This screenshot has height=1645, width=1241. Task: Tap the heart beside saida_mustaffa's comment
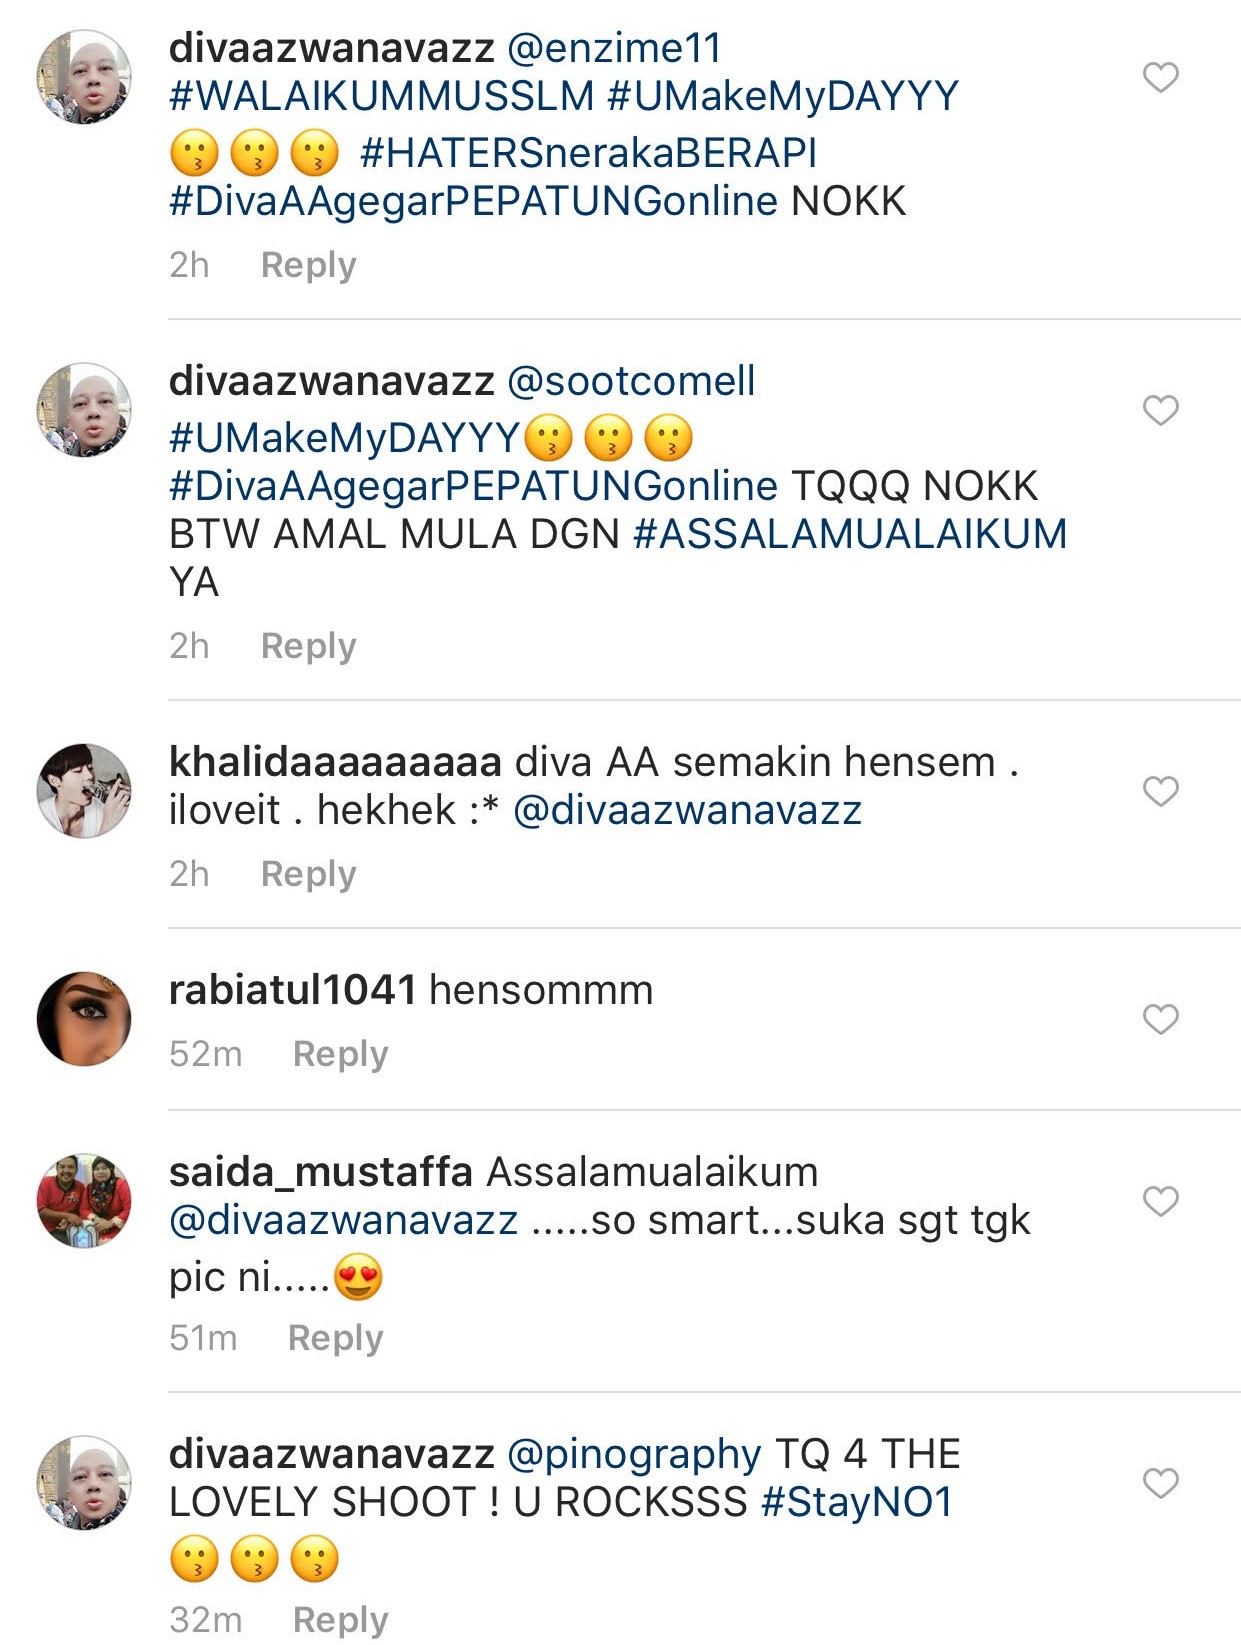1160,1201
